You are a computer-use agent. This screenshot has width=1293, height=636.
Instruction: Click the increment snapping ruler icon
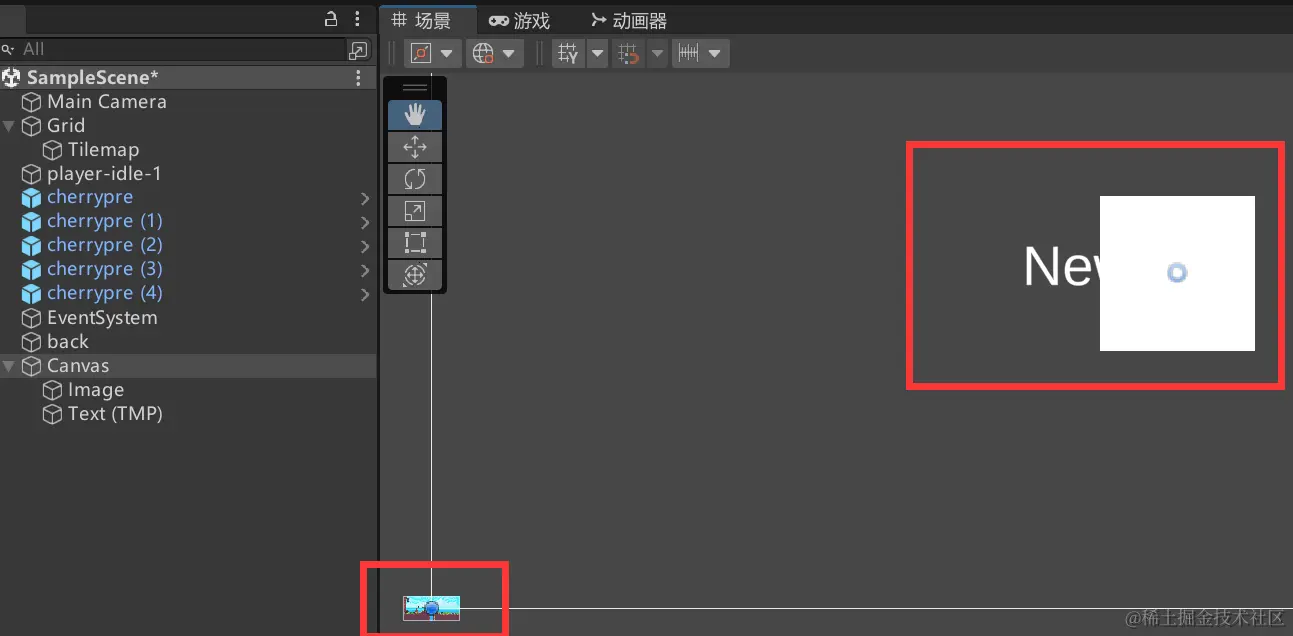(688, 53)
